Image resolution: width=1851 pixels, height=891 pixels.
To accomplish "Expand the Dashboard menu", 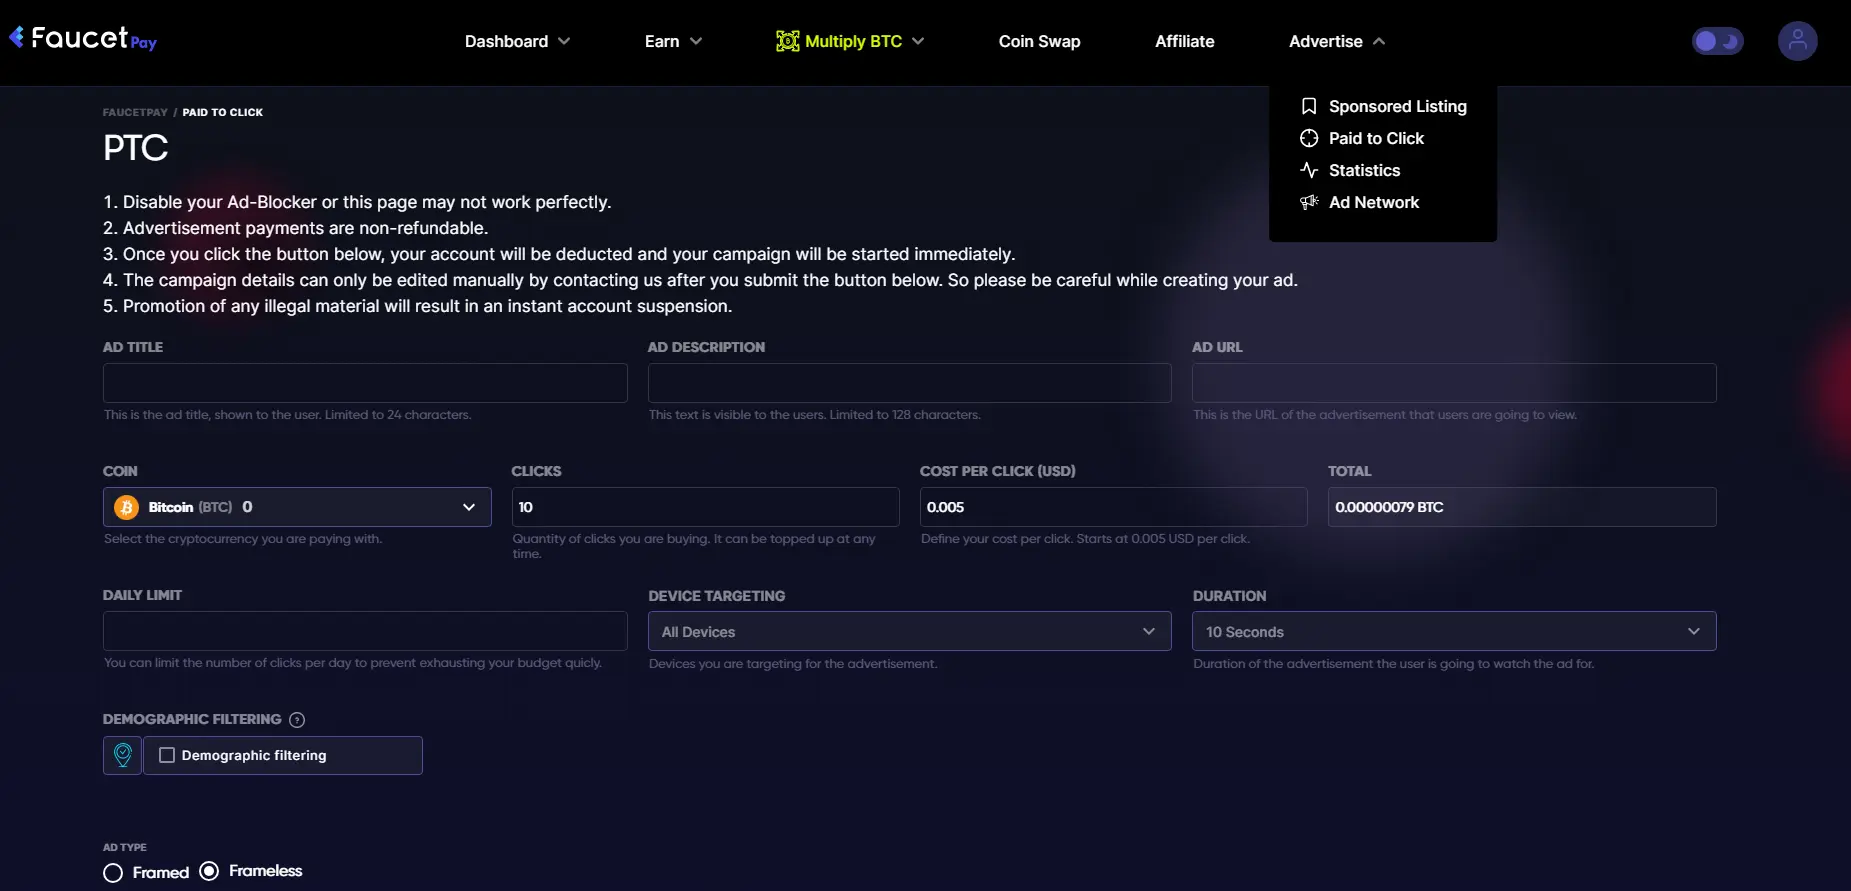I will [x=517, y=41].
